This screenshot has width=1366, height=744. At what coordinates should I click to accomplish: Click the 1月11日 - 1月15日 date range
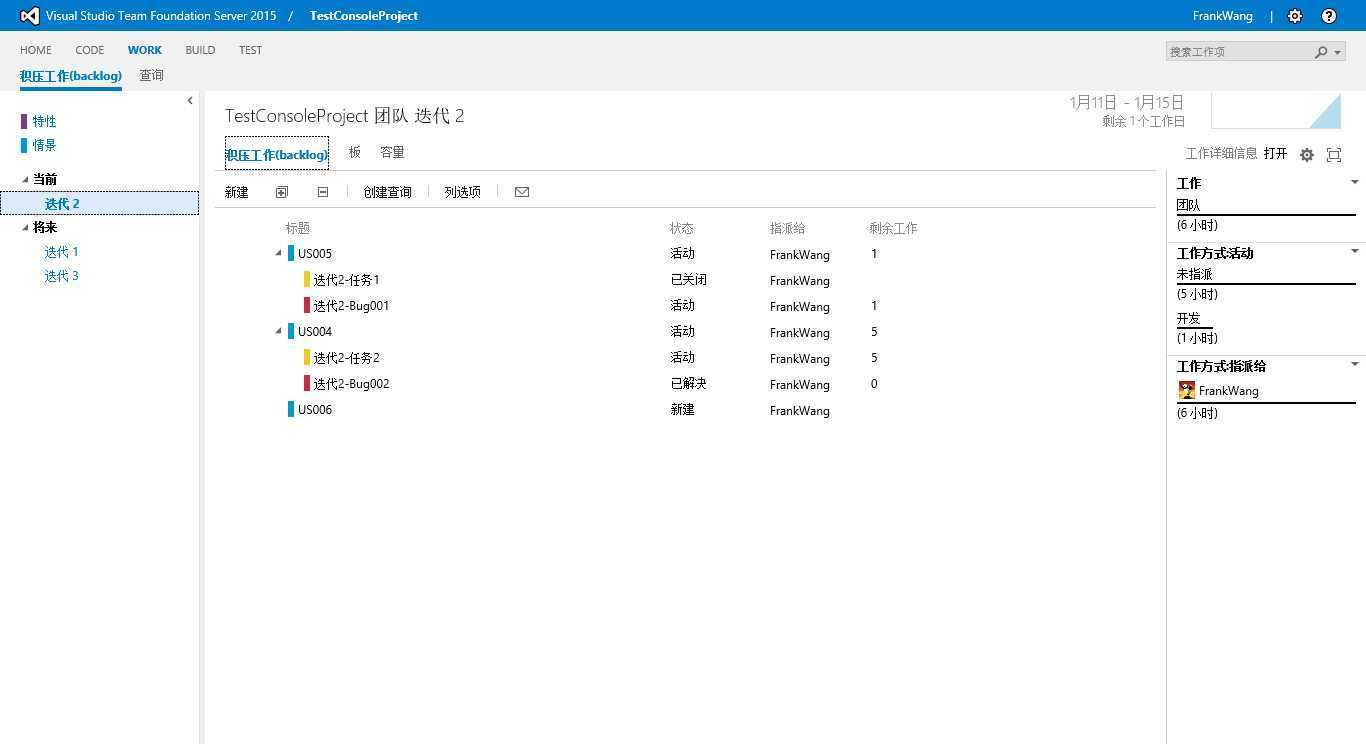1127,102
